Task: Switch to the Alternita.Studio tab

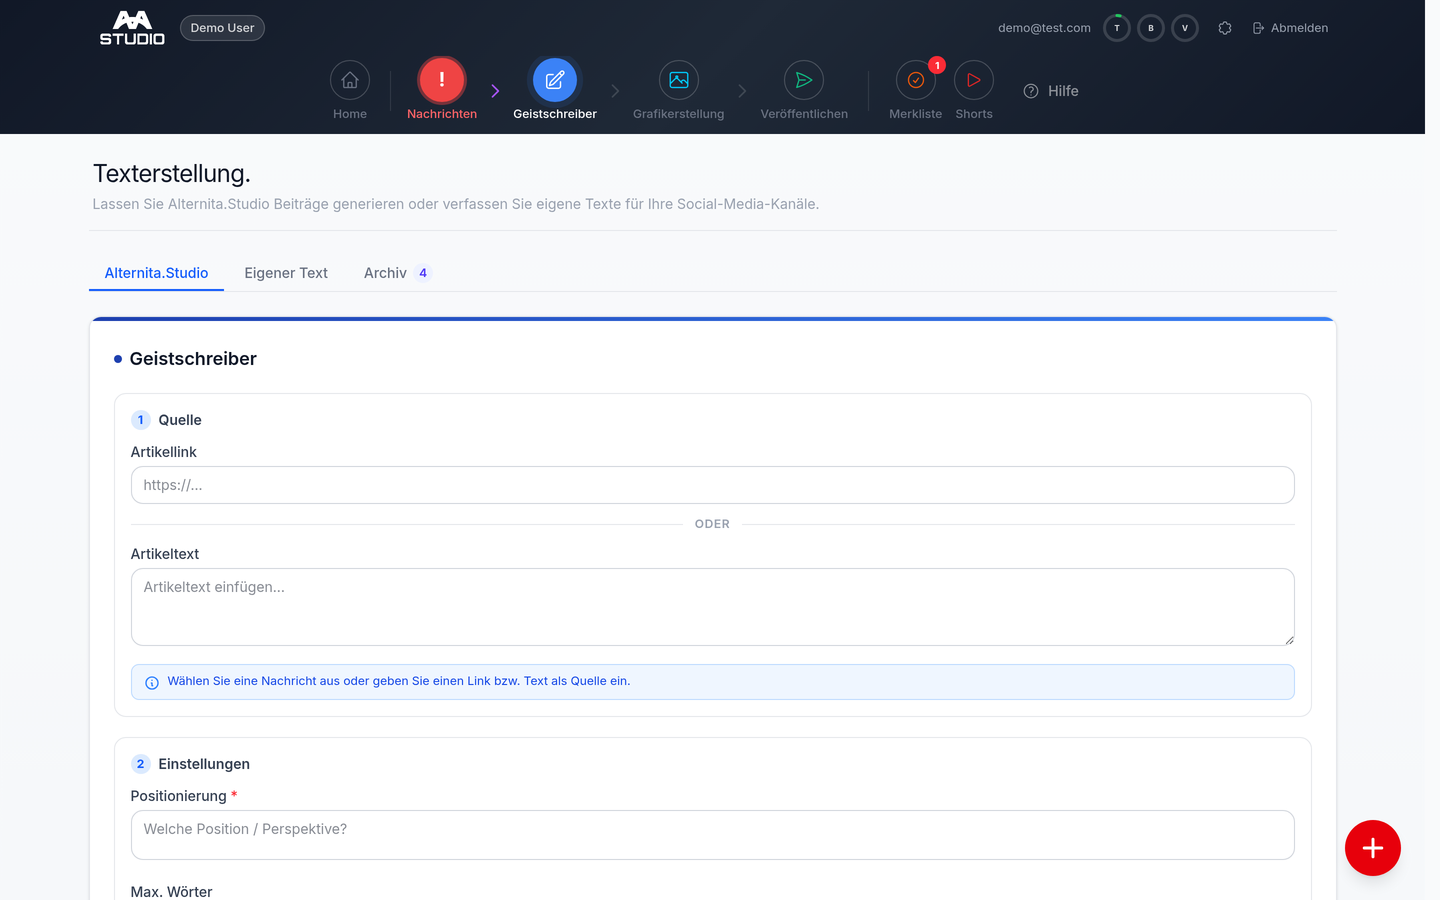Action: point(157,273)
